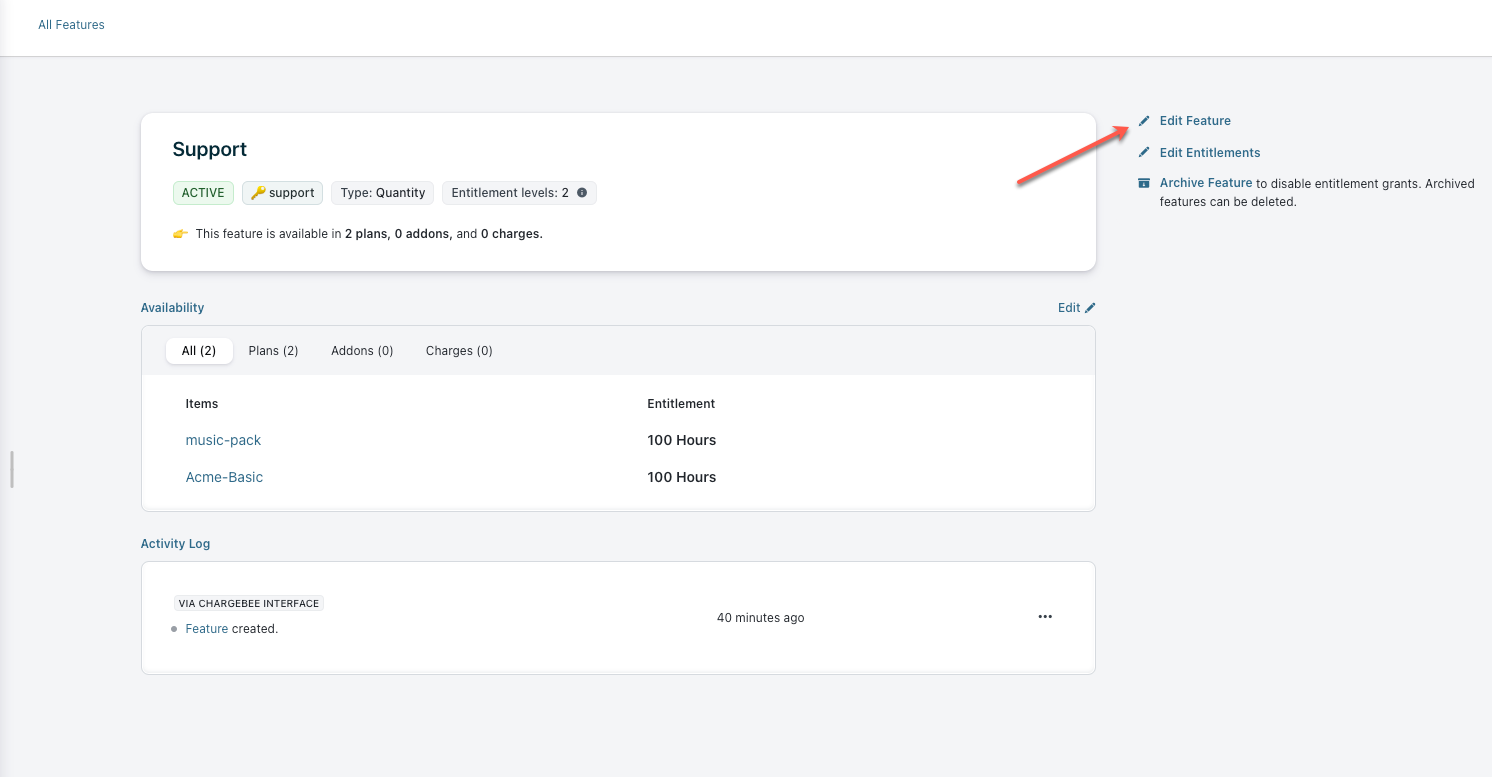Click the pencil icon next to Availability Edit
Screen dimensions: 1492x777
1090,308
